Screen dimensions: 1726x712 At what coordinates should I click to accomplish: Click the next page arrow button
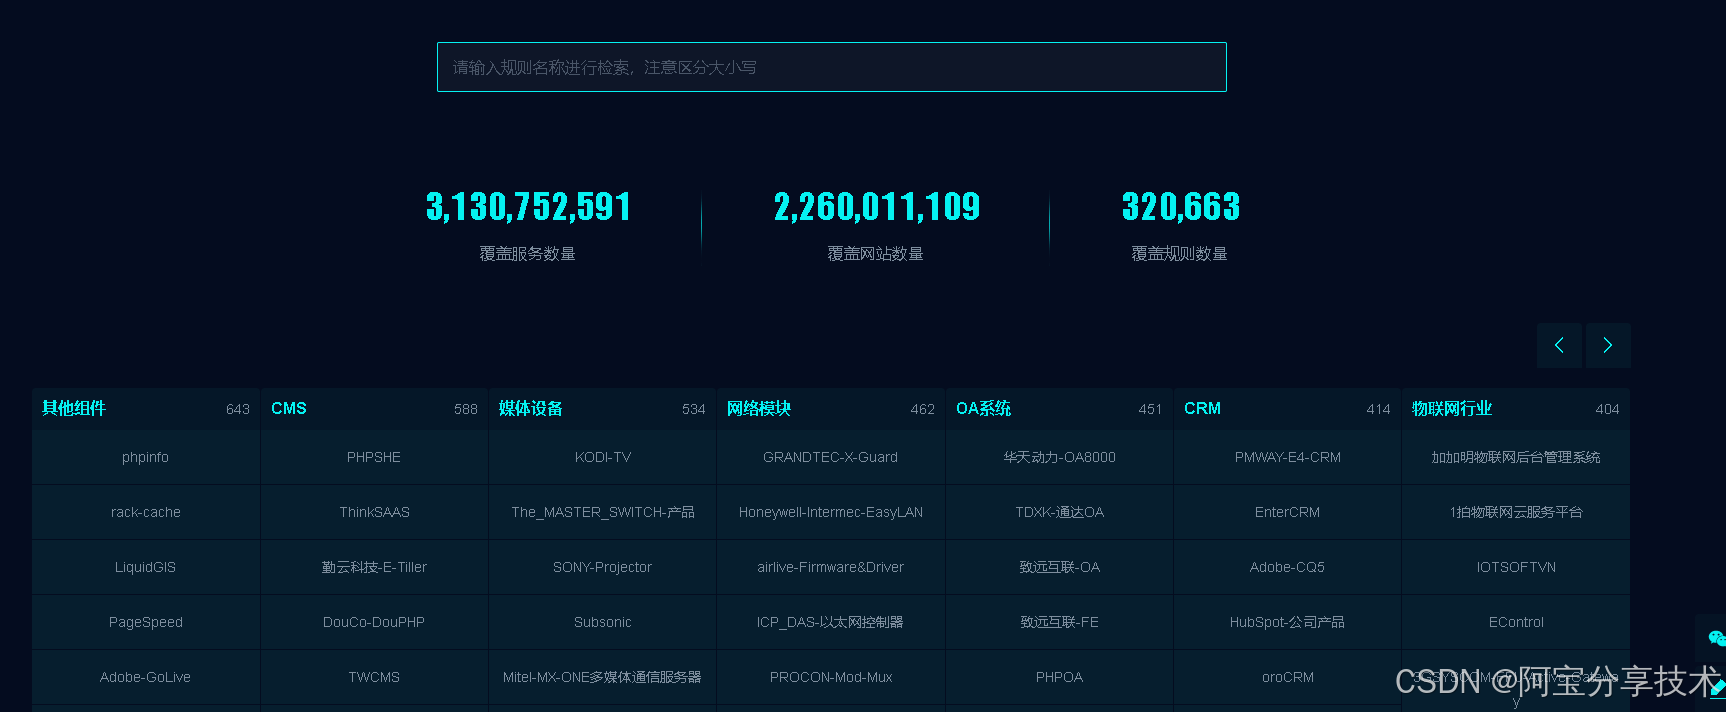coord(1608,345)
